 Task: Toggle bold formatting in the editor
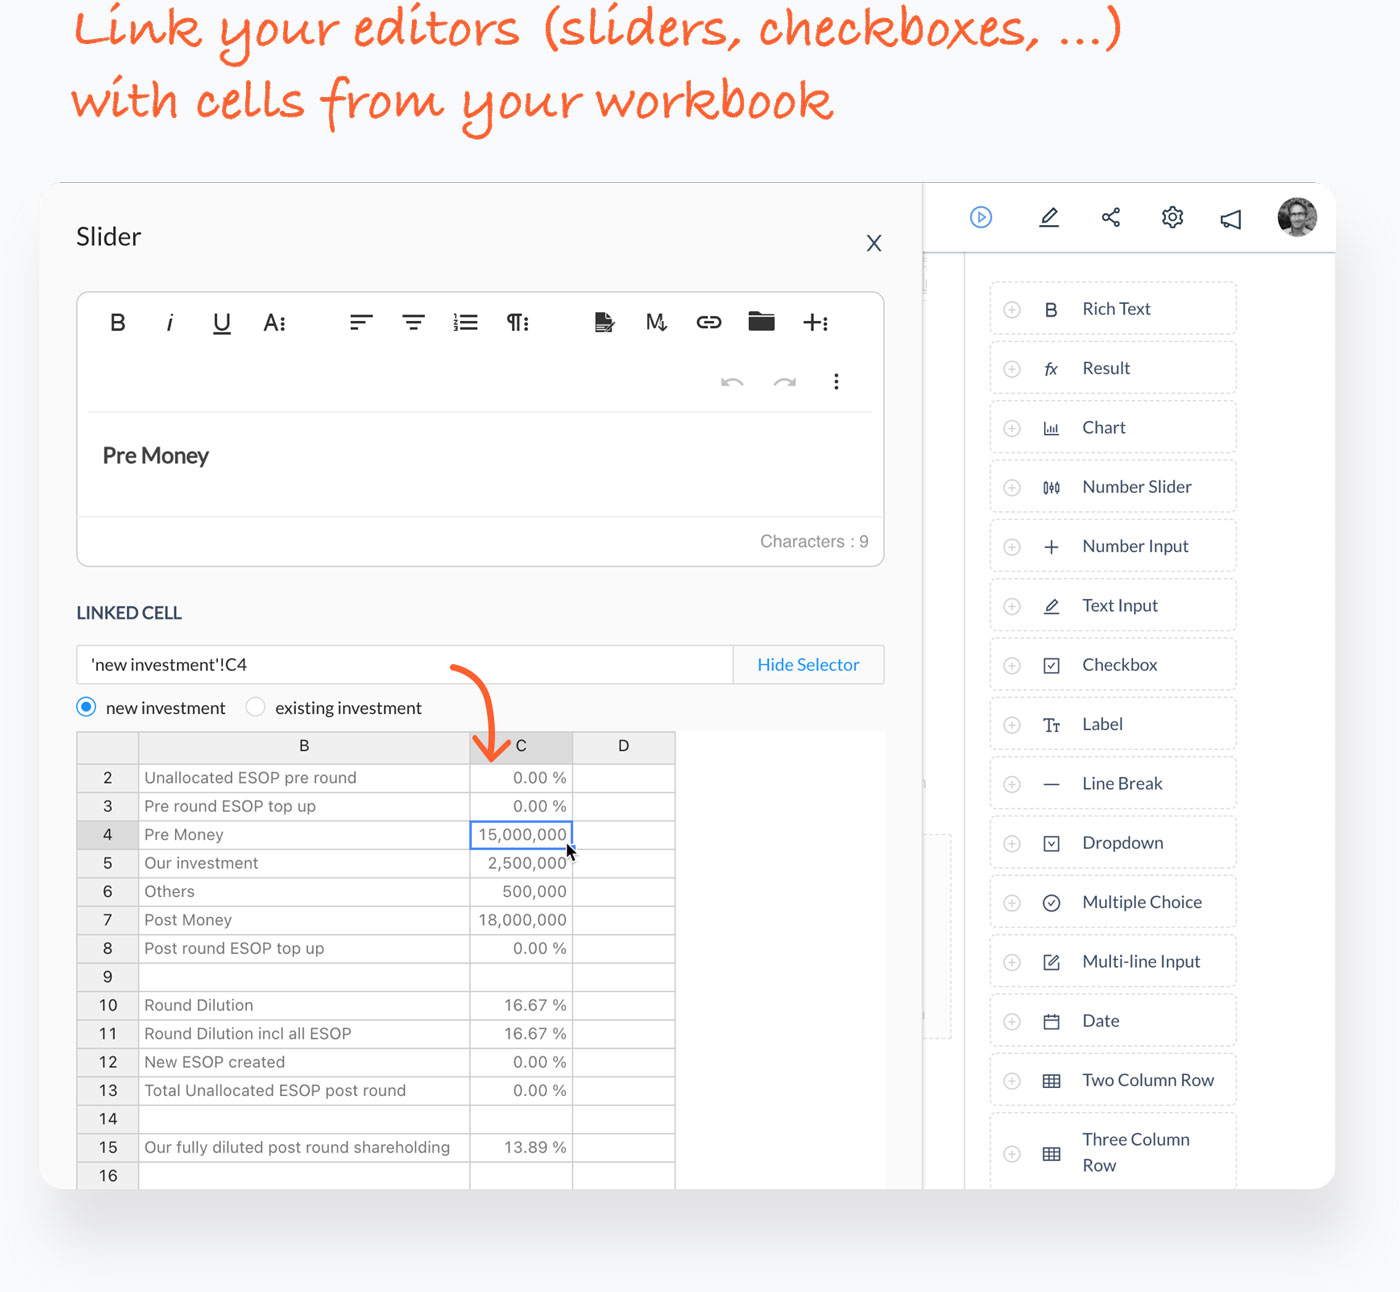pyautogui.click(x=117, y=322)
